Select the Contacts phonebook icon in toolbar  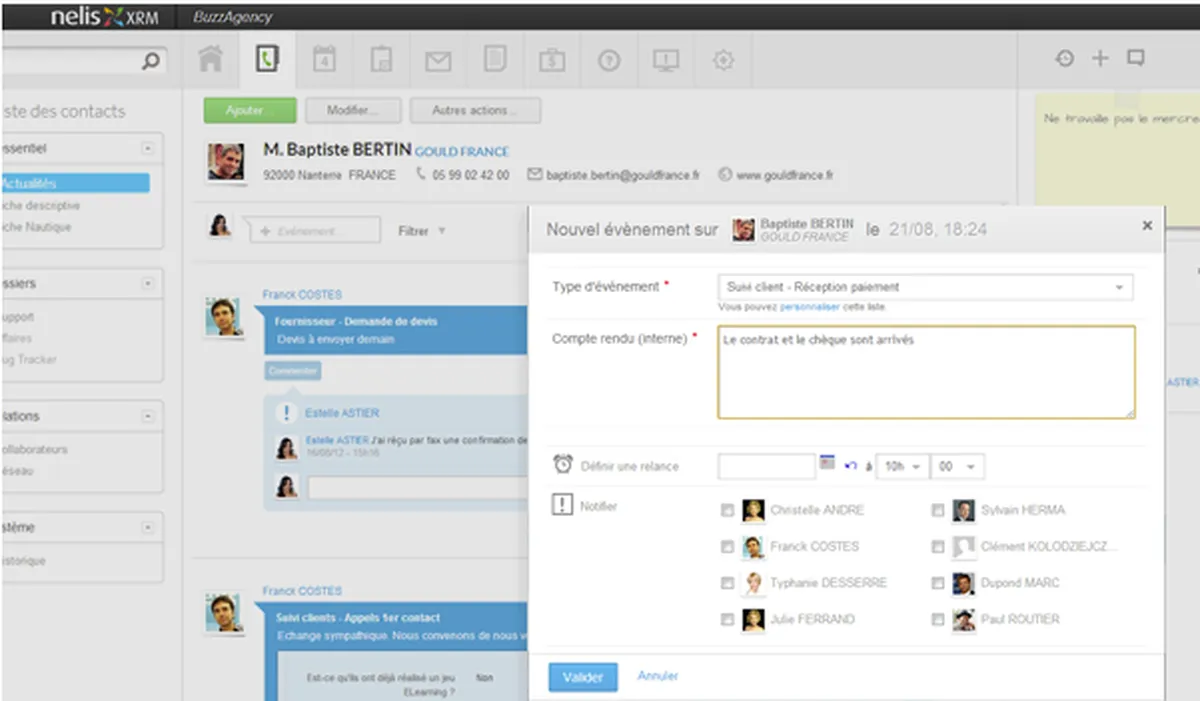(x=266, y=59)
